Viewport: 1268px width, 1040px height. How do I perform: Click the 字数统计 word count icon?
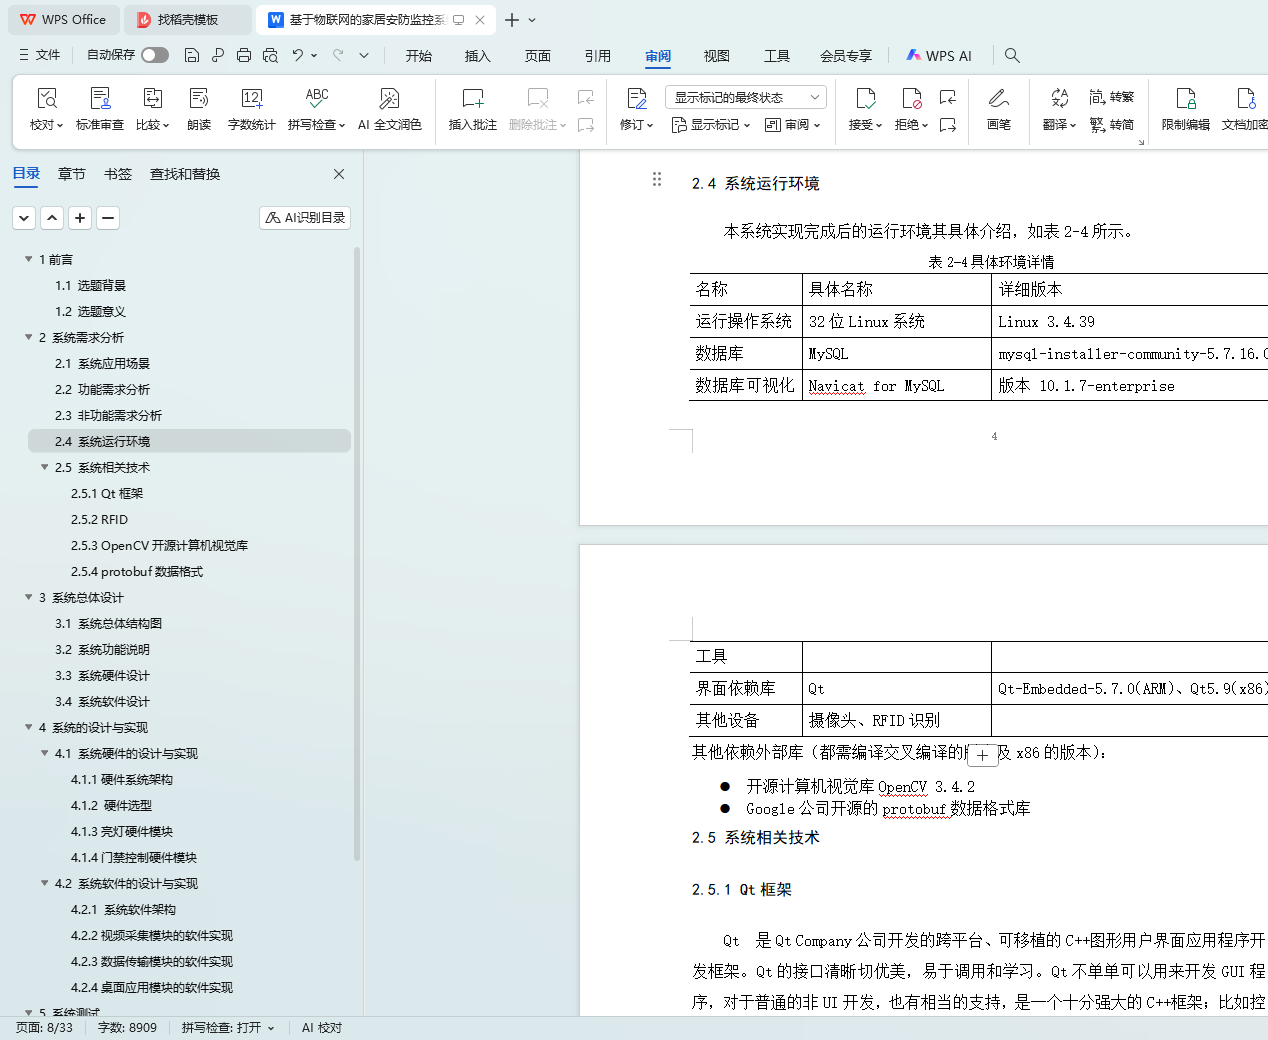pyautogui.click(x=251, y=99)
